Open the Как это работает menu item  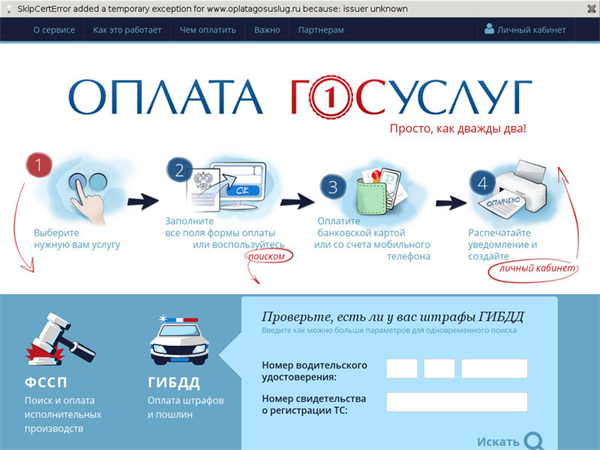tap(126, 30)
